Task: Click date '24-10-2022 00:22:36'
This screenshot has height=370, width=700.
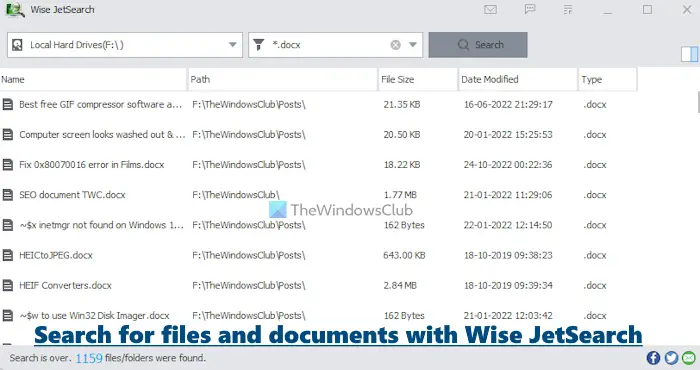Action: point(508,165)
